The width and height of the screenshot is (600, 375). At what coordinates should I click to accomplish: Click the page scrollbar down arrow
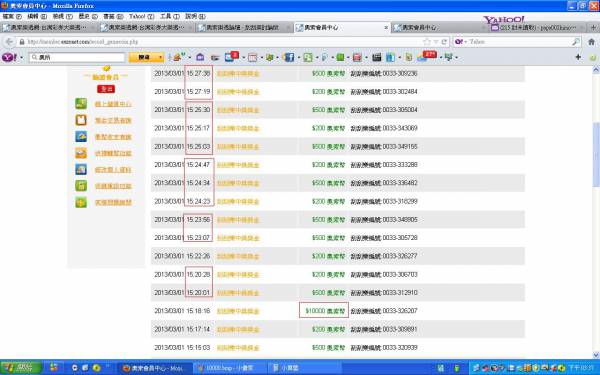click(x=596, y=355)
